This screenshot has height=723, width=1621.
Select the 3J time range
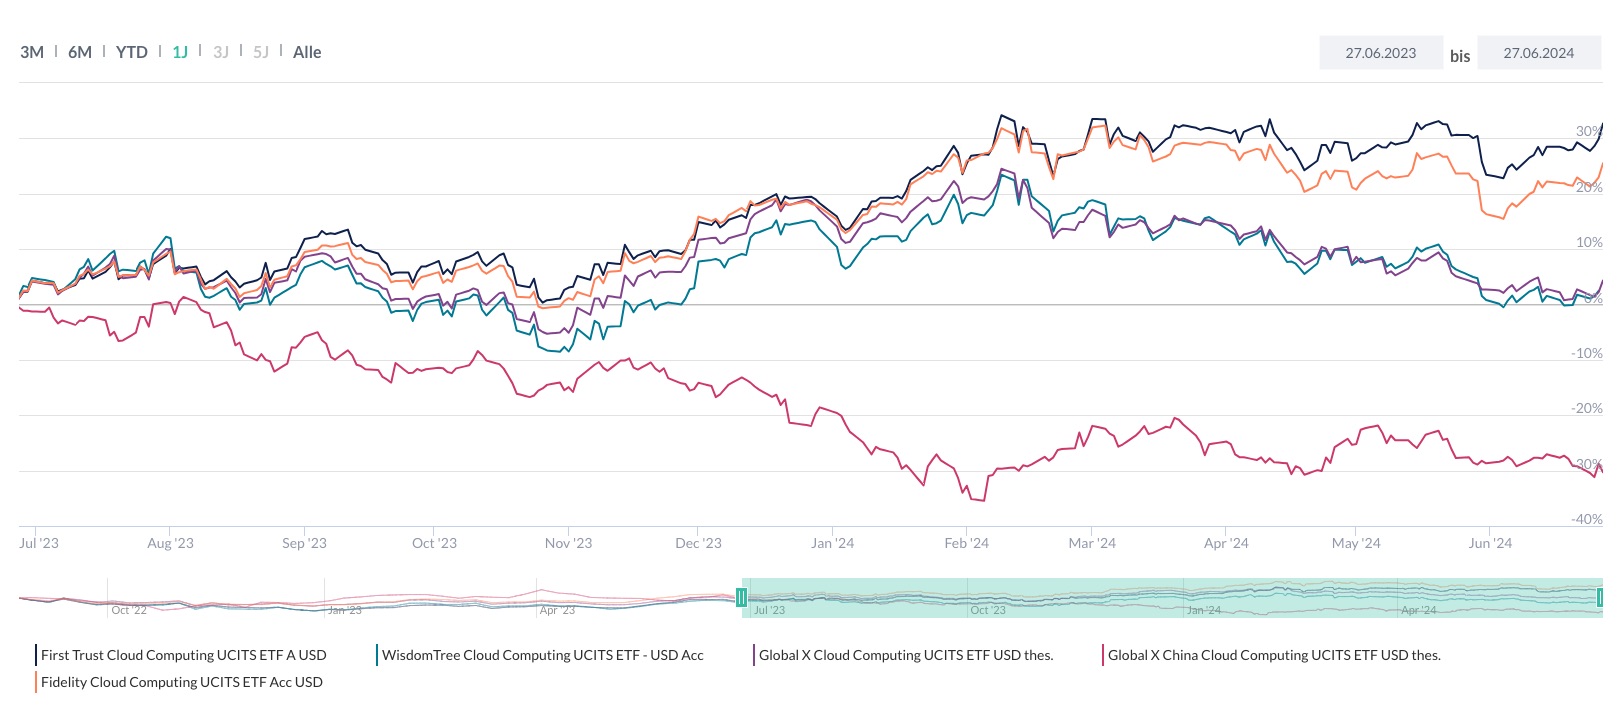click(221, 52)
